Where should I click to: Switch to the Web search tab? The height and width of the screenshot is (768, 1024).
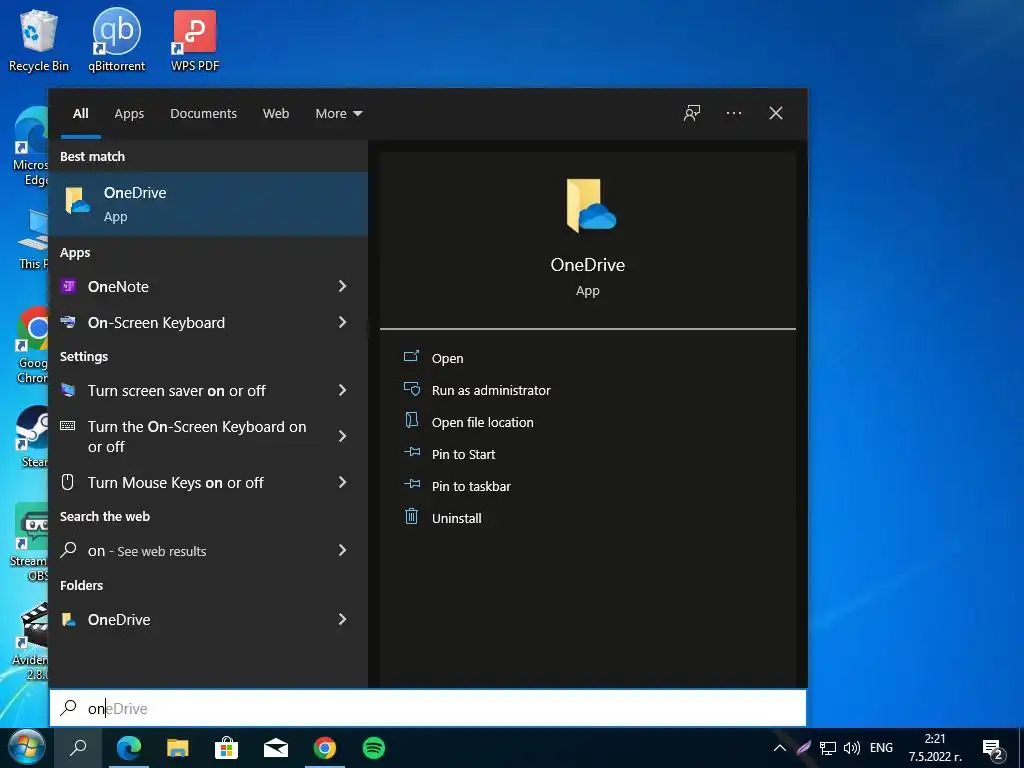click(x=276, y=114)
